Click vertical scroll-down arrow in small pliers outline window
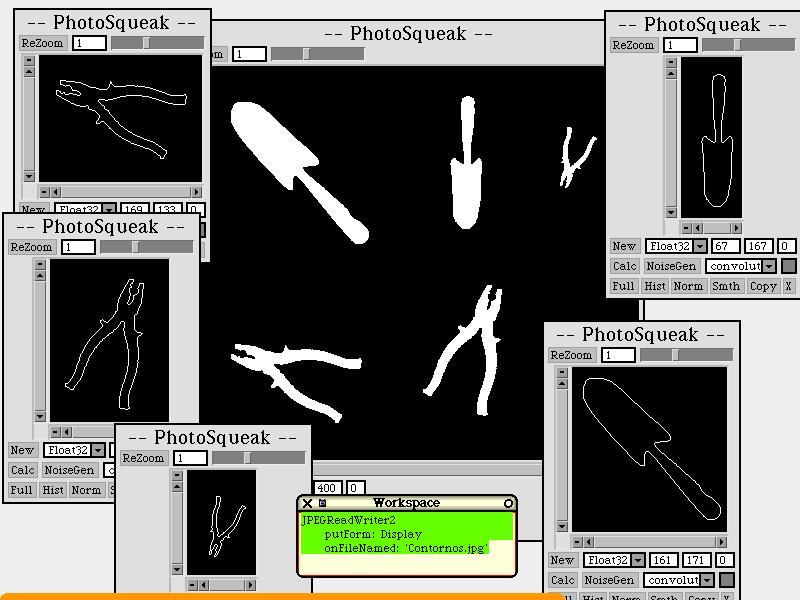This screenshot has width=800, height=600. (177, 569)
